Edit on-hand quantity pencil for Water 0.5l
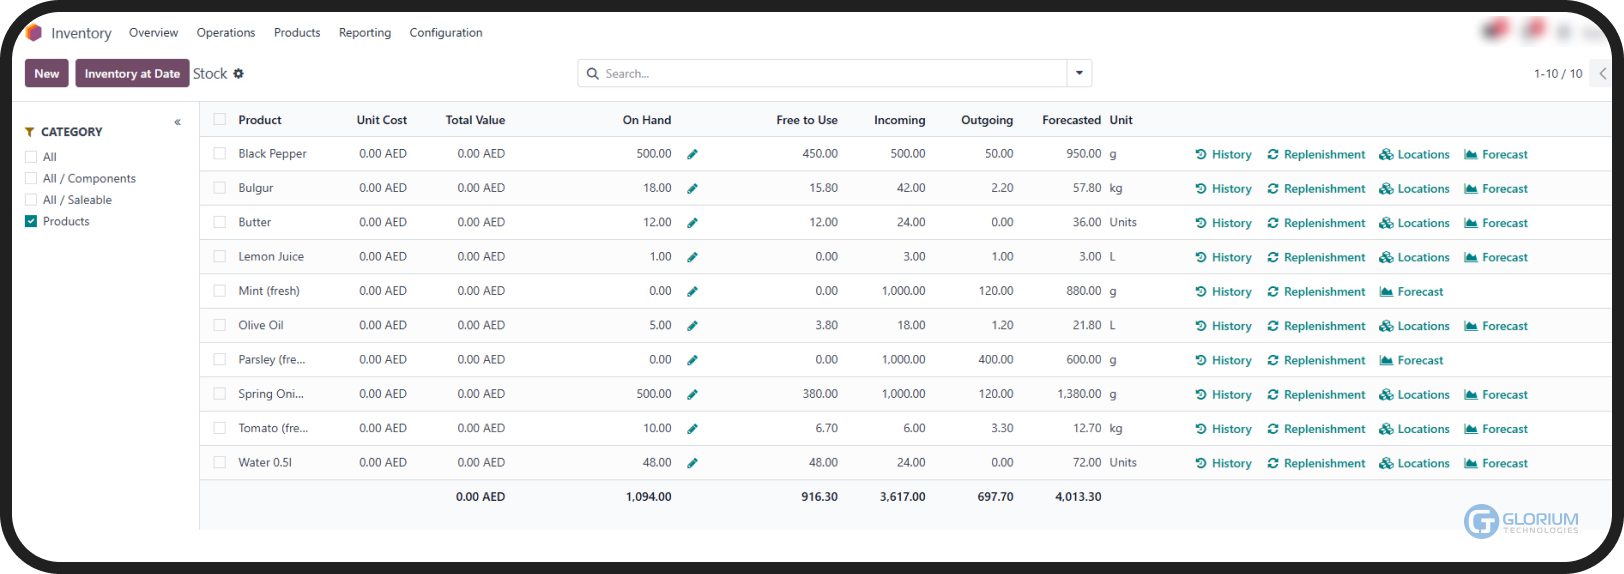The image size is (1624, 574). point(692,463)
